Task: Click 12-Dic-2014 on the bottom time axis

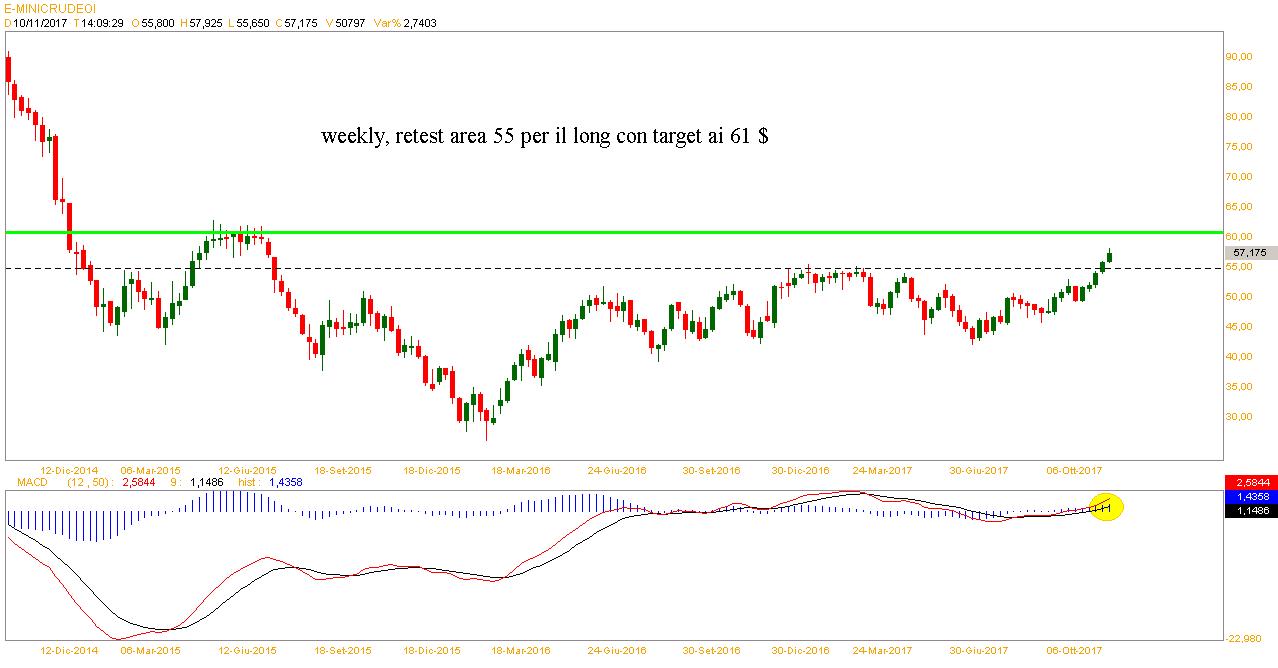Action: [x=68, y=650]
